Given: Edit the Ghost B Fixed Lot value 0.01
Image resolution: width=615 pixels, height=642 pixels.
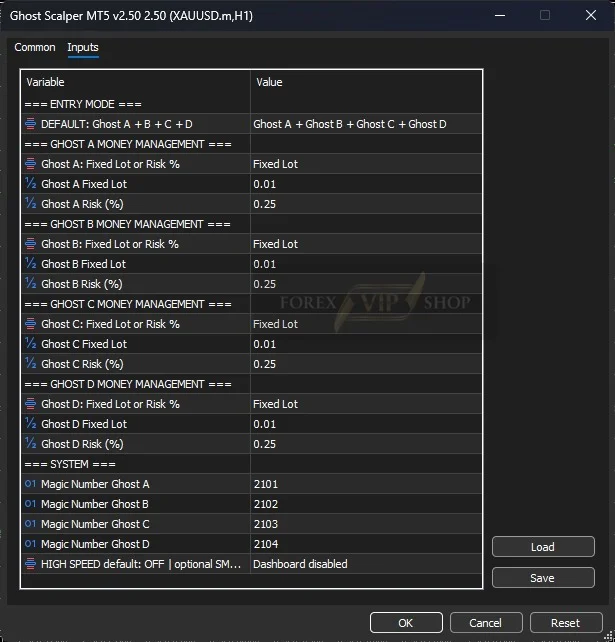Looking at the screenshot, I should (x=366, y=264).
